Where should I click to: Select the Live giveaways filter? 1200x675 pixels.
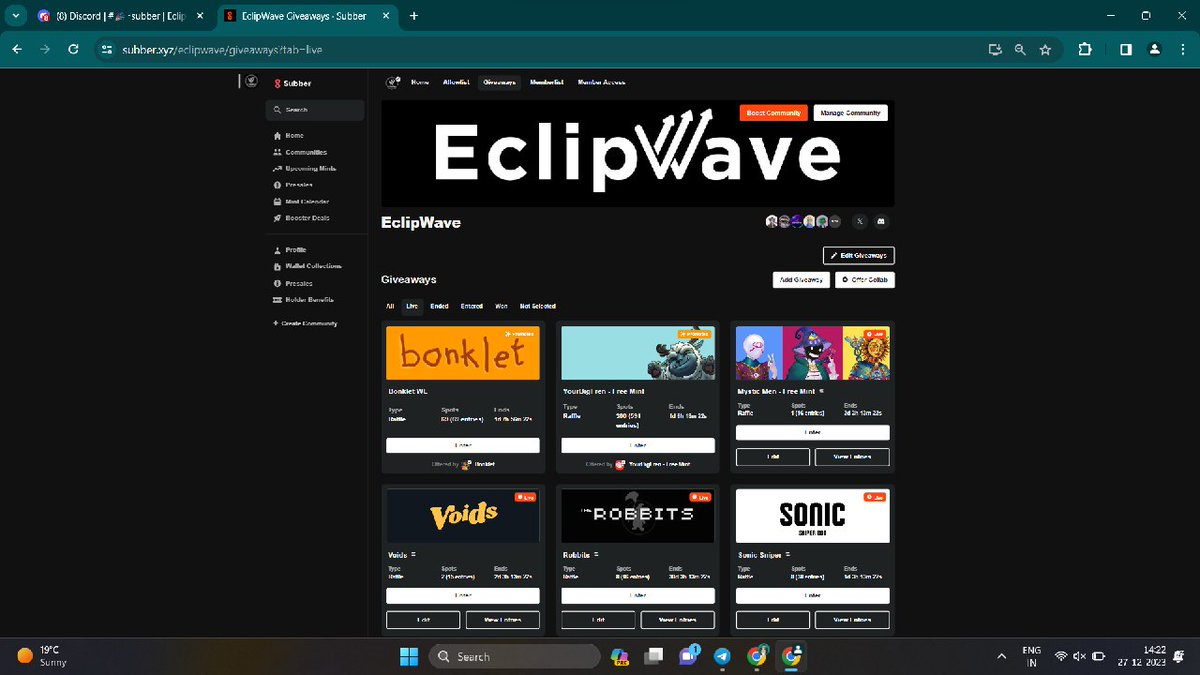[x=412, y=306]
